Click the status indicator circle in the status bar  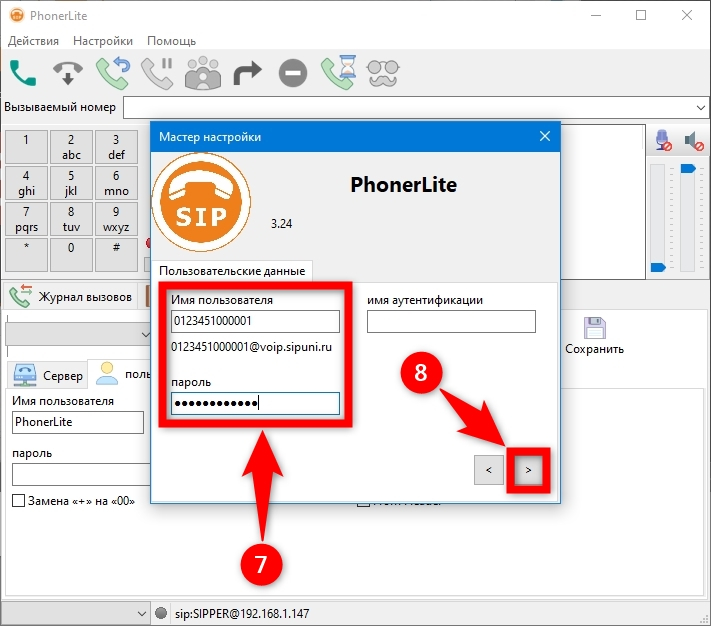(161, 613)
